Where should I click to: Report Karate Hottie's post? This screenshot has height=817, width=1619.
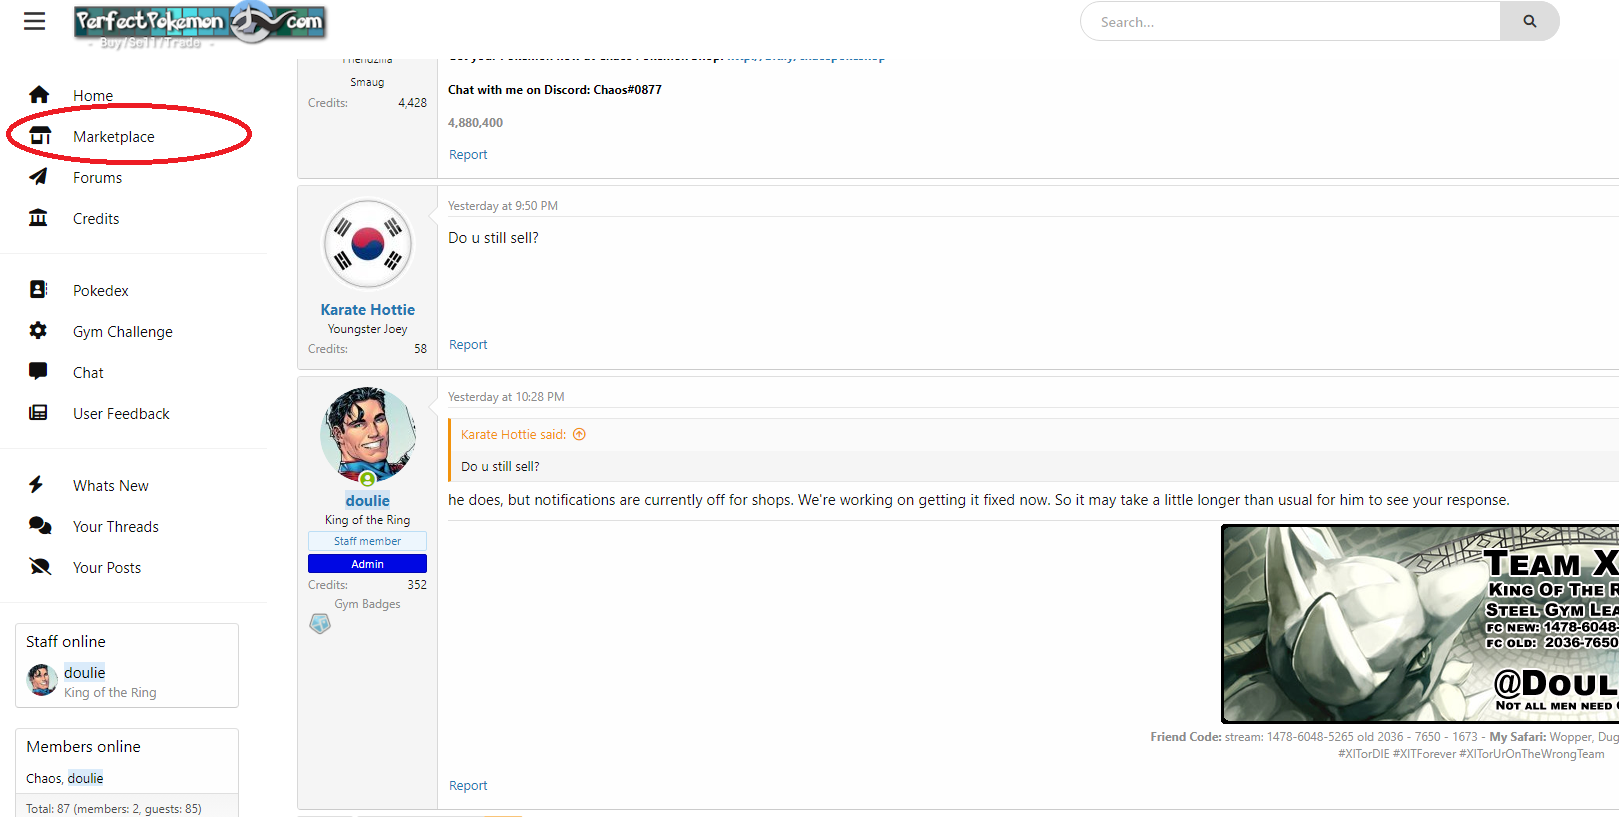point(468,345)
